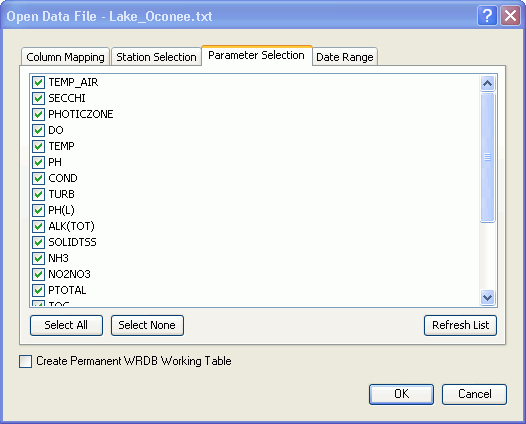
Task: Click the scrollbar down arrow
Action: (487, 297)
